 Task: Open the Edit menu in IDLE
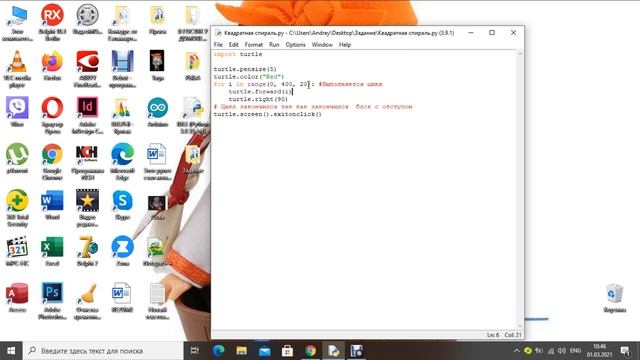pos(233,44)
